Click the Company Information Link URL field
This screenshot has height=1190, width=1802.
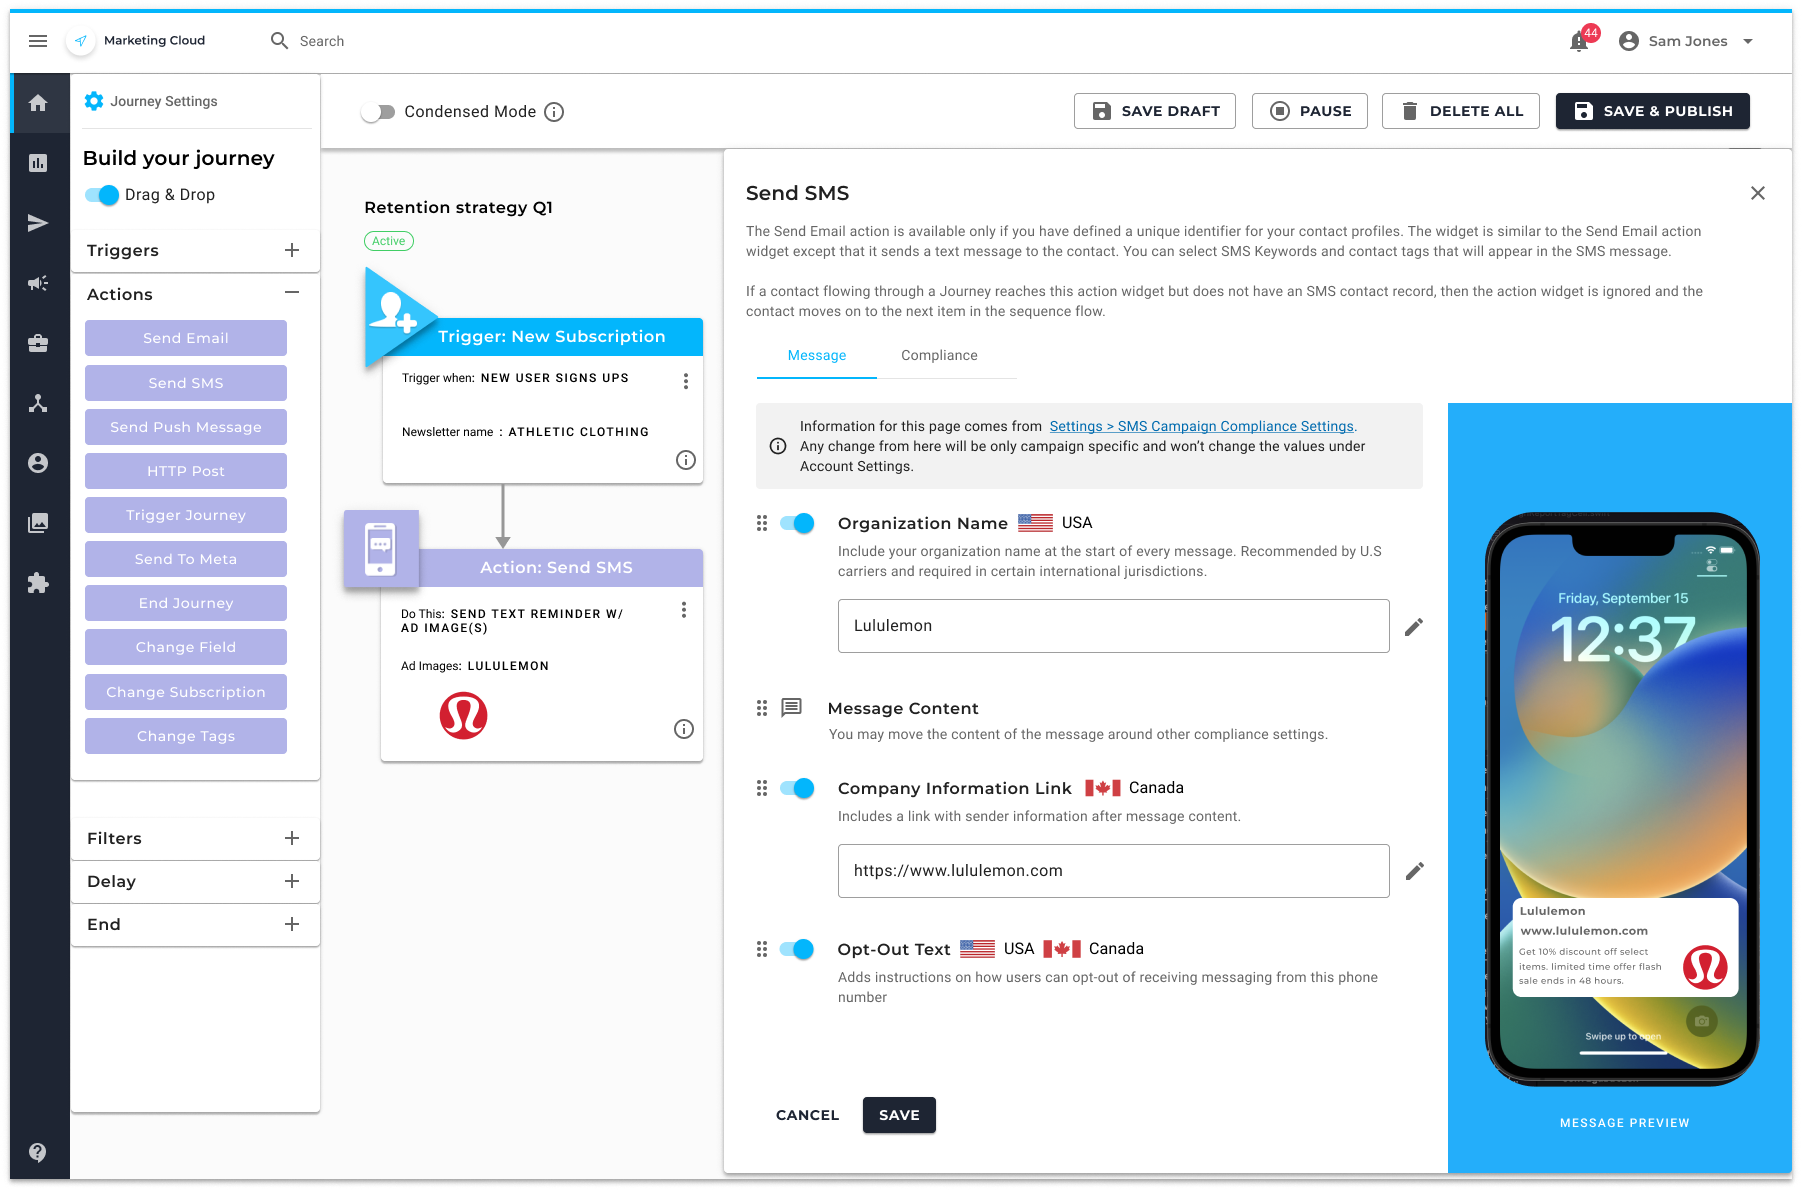click(x=1113, y=871)
